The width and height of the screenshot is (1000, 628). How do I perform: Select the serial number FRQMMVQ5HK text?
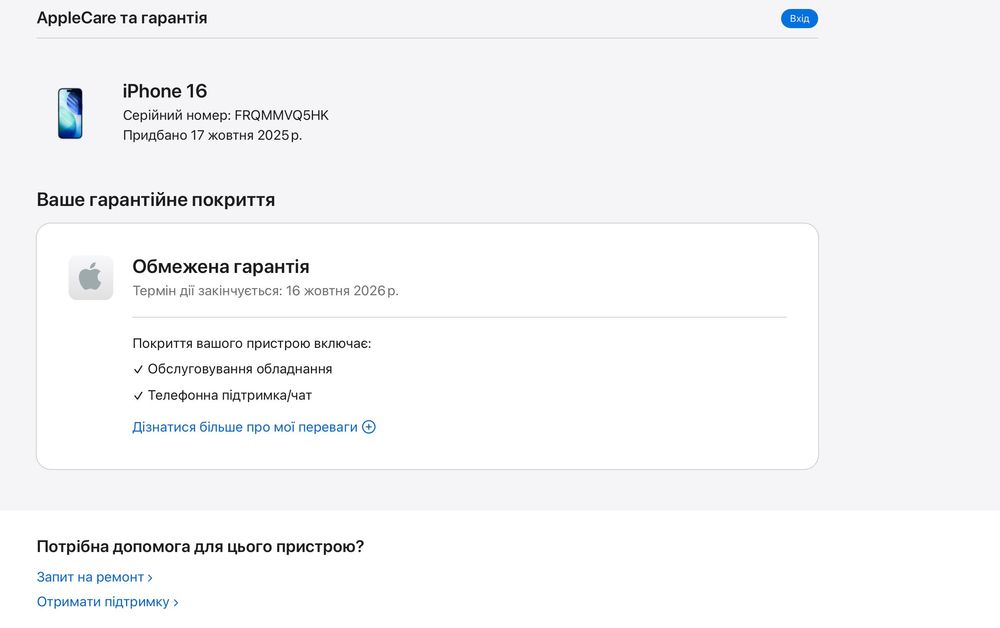tap(281, 115)
